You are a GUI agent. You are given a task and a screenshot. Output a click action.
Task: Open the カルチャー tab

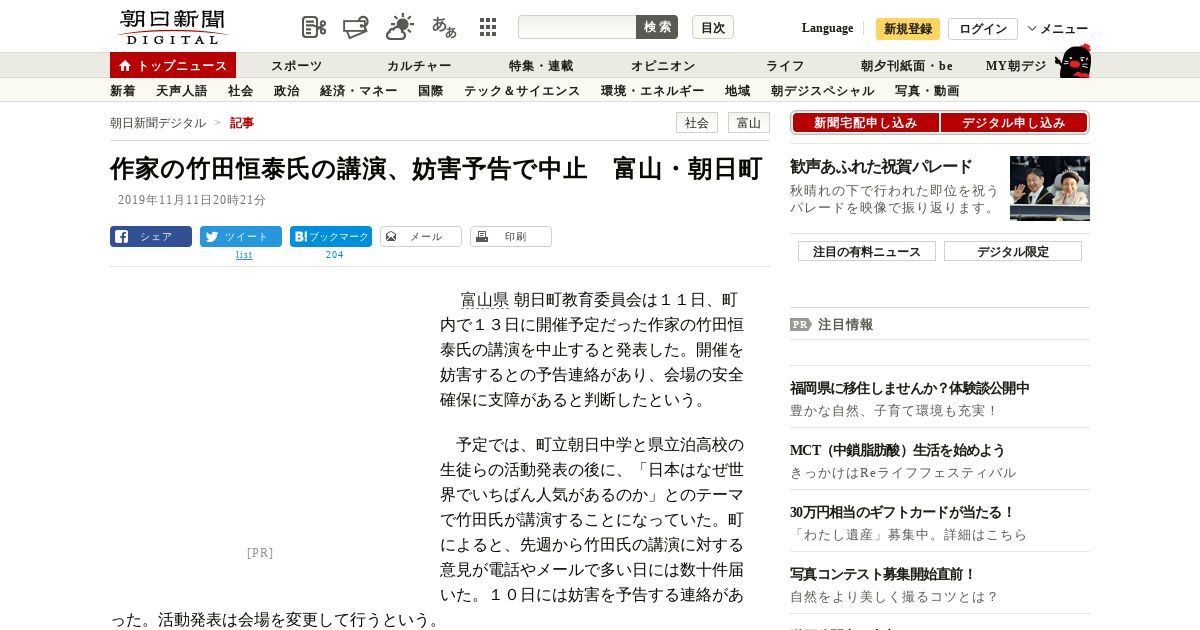(419, 65)
